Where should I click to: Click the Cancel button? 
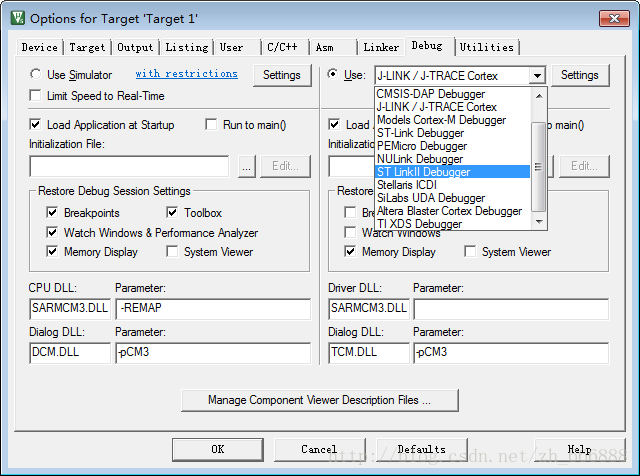[x=319, y=449]
